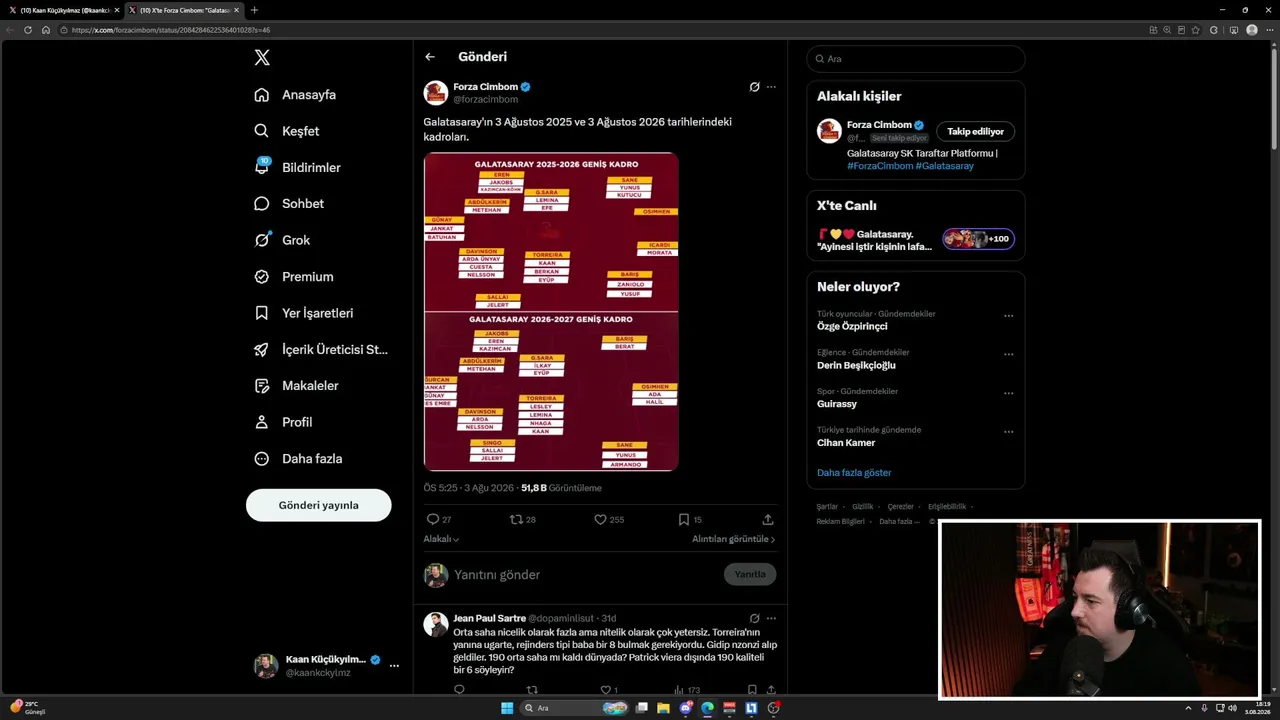Open Discord from the taskbar

tap(686, 708)
